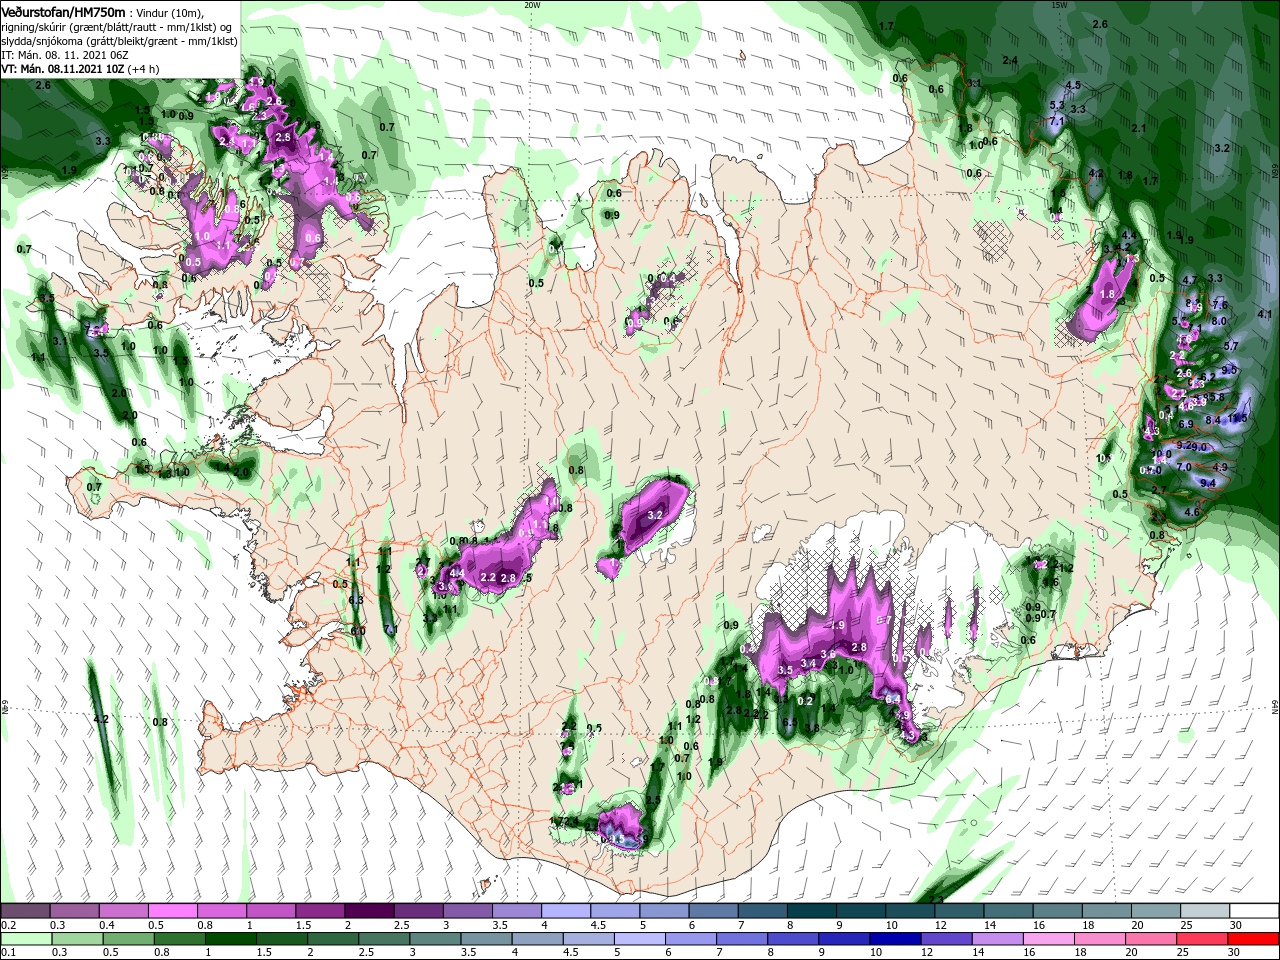Click the 6.9 value in eastern fjords

point(1186,425)
